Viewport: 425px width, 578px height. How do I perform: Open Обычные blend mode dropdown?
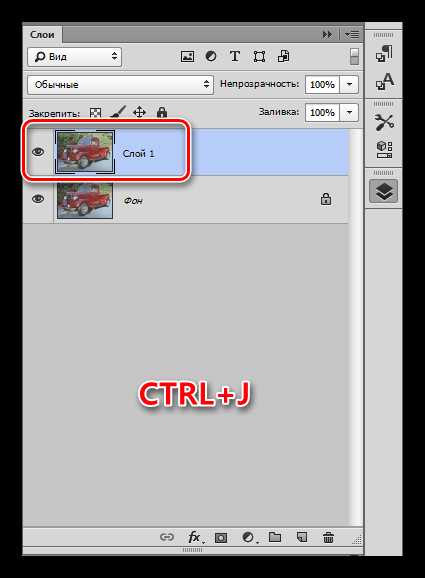[121, 85]
